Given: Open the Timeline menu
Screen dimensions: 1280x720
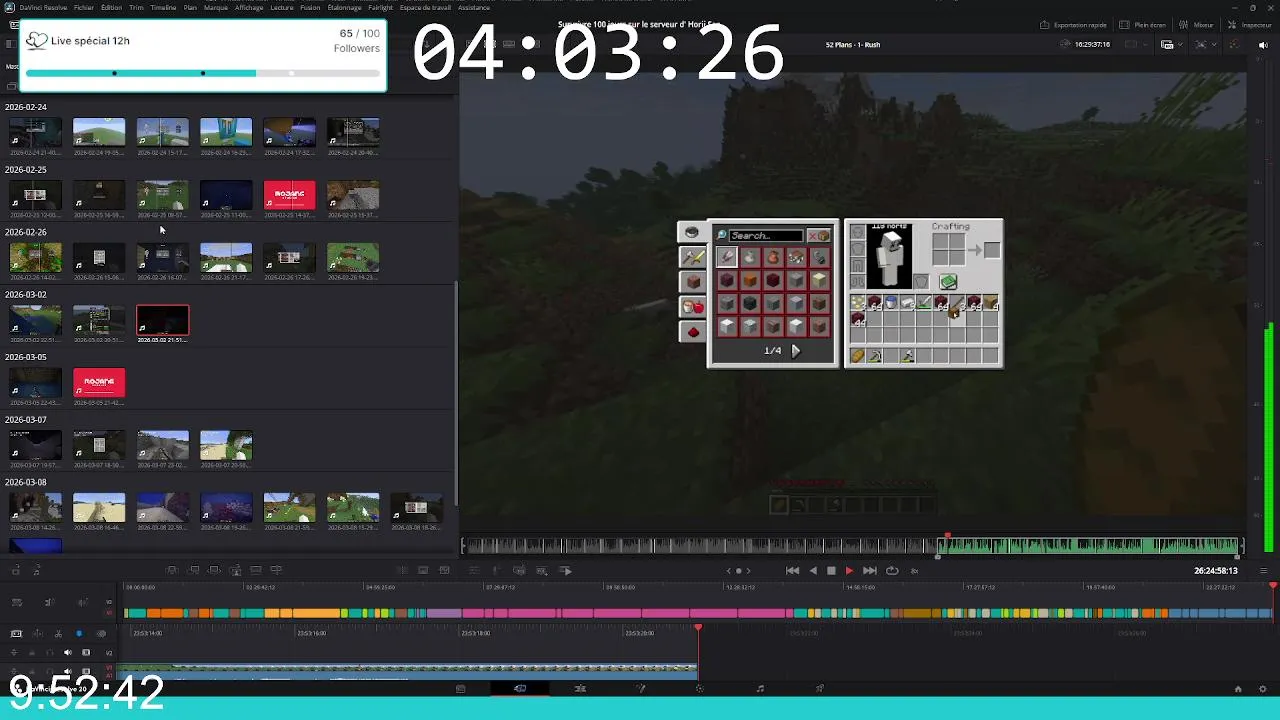Looking at the screenshot, I should 163,7.
